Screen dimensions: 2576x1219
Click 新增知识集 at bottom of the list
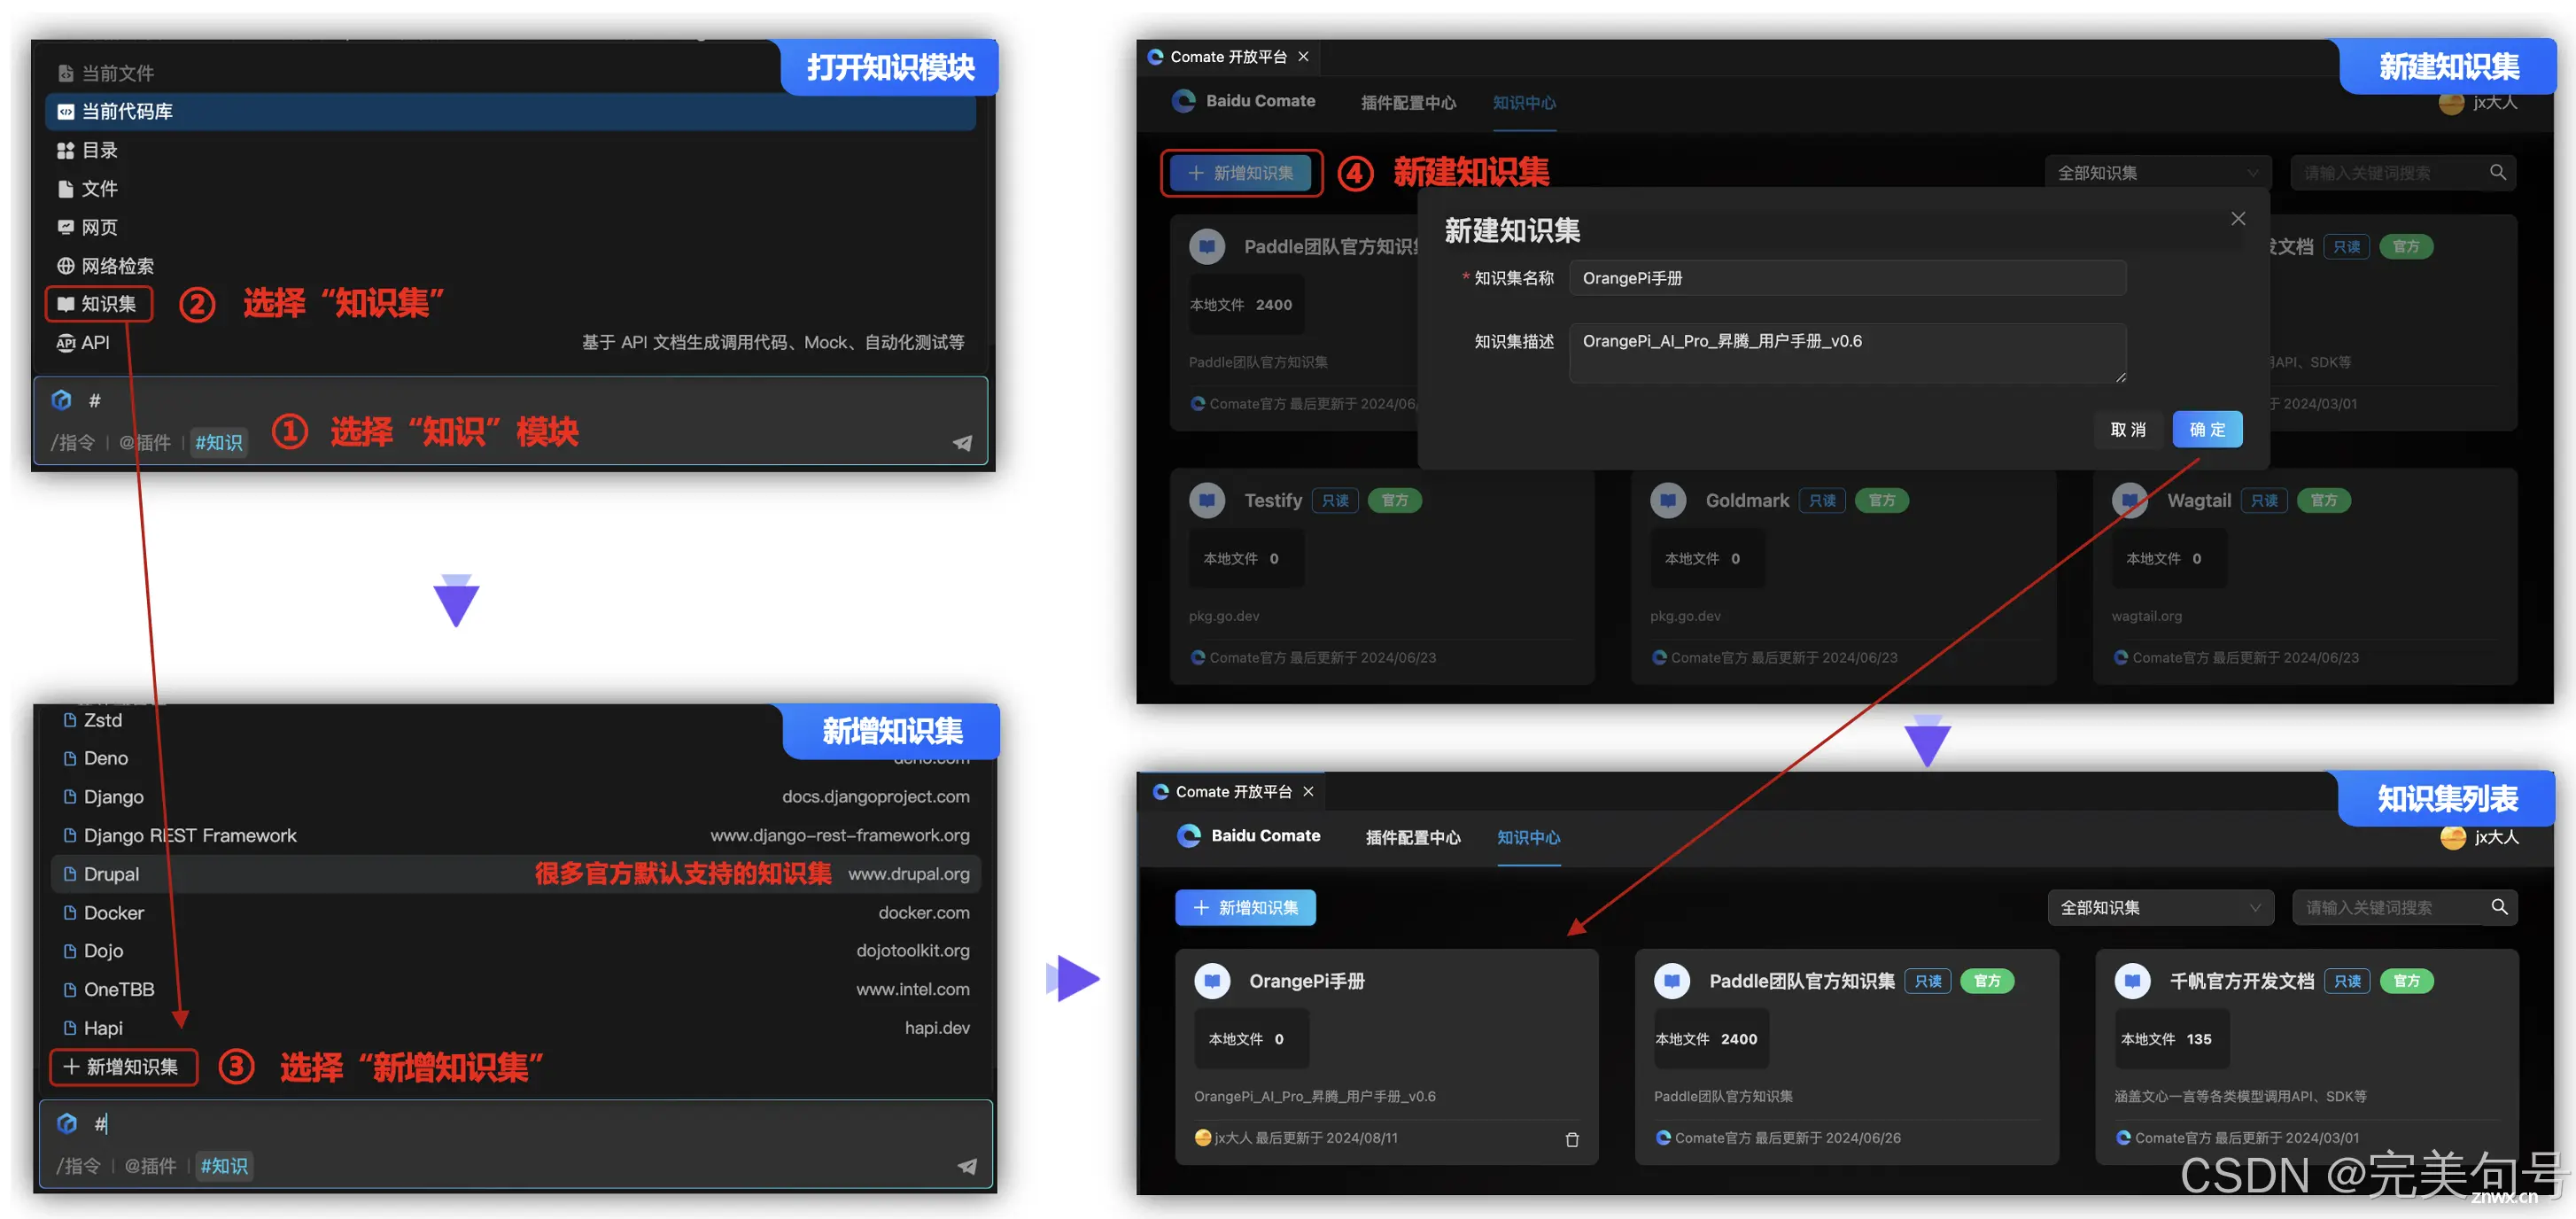pos(123,1067)
